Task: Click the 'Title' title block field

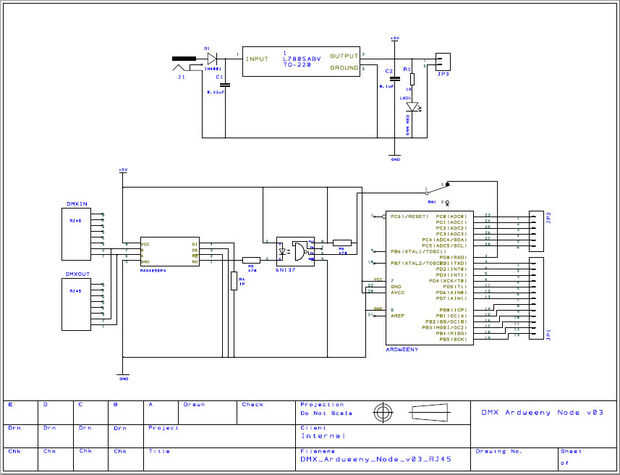Action: [219, 459]
